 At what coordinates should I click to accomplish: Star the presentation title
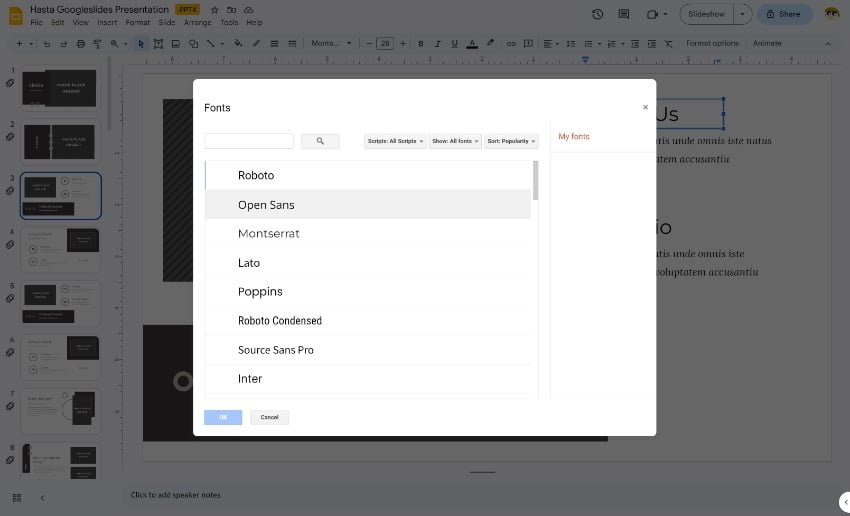point(214,9)
